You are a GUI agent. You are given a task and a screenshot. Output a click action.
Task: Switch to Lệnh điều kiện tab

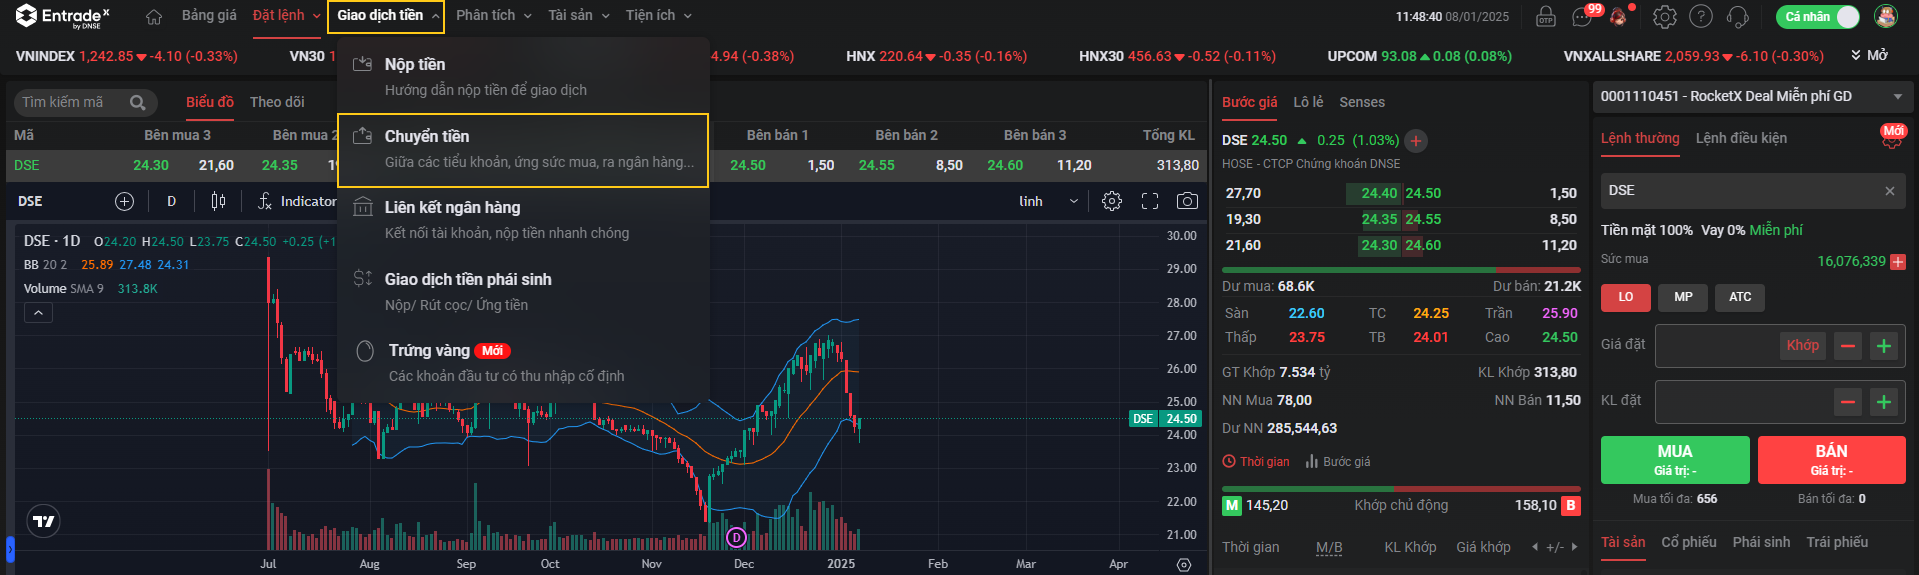pos(1740,138)
